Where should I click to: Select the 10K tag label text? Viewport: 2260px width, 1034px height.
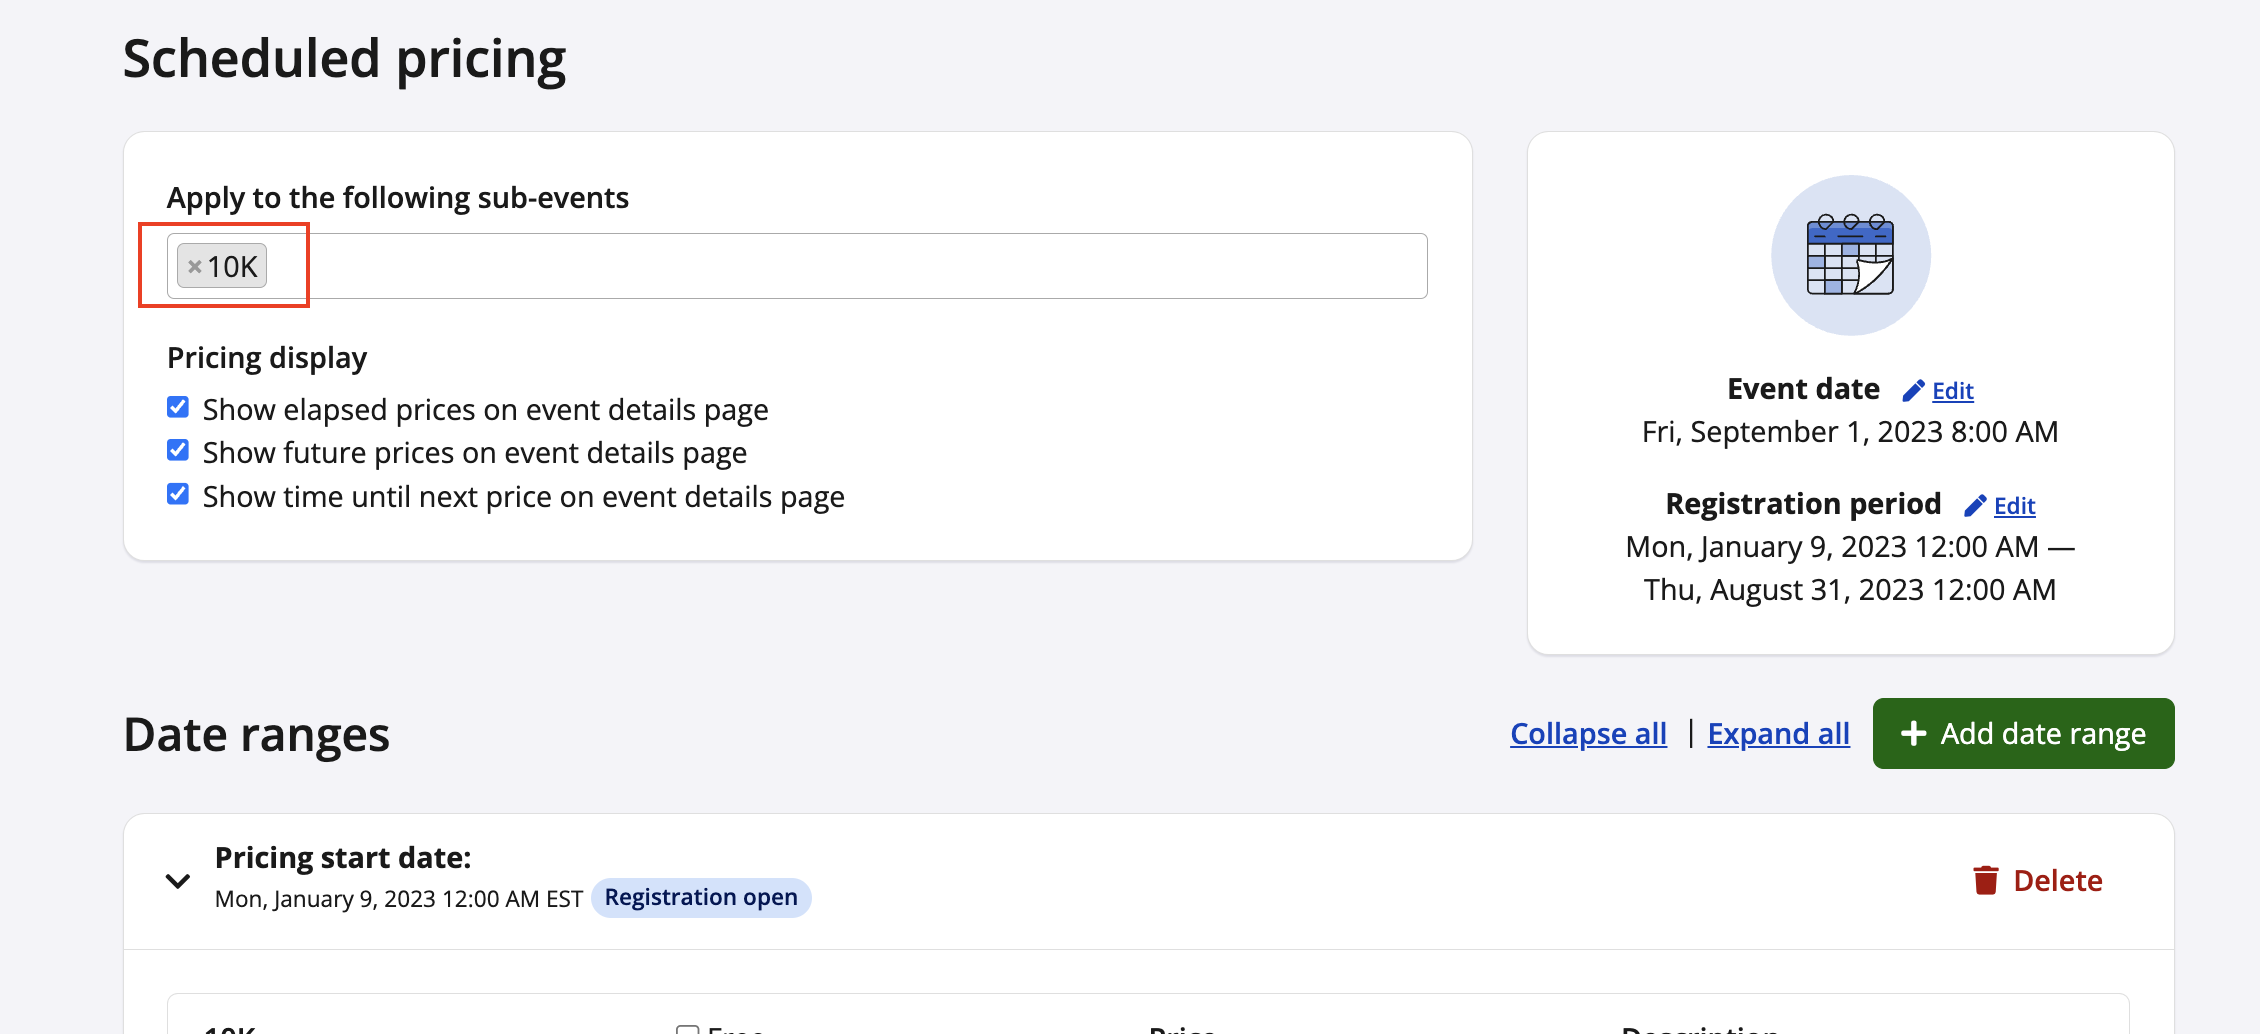click(233, 267)
